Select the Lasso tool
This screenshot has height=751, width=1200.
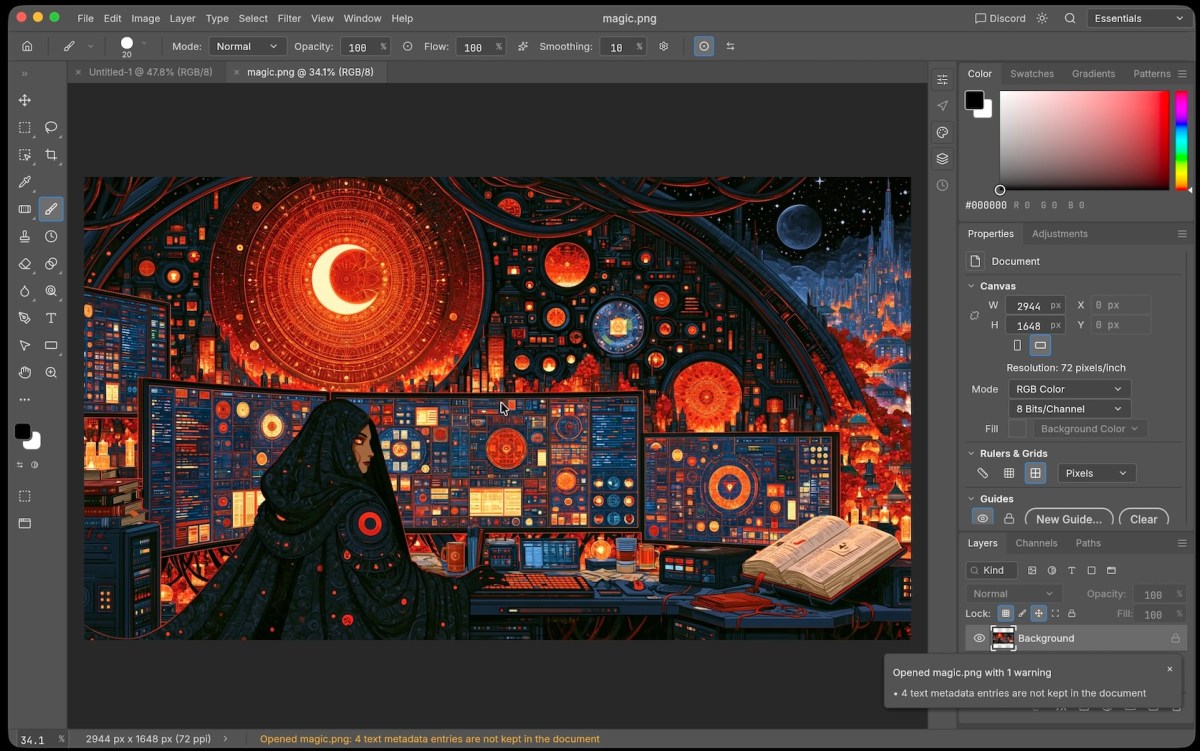tap(51, 128)
